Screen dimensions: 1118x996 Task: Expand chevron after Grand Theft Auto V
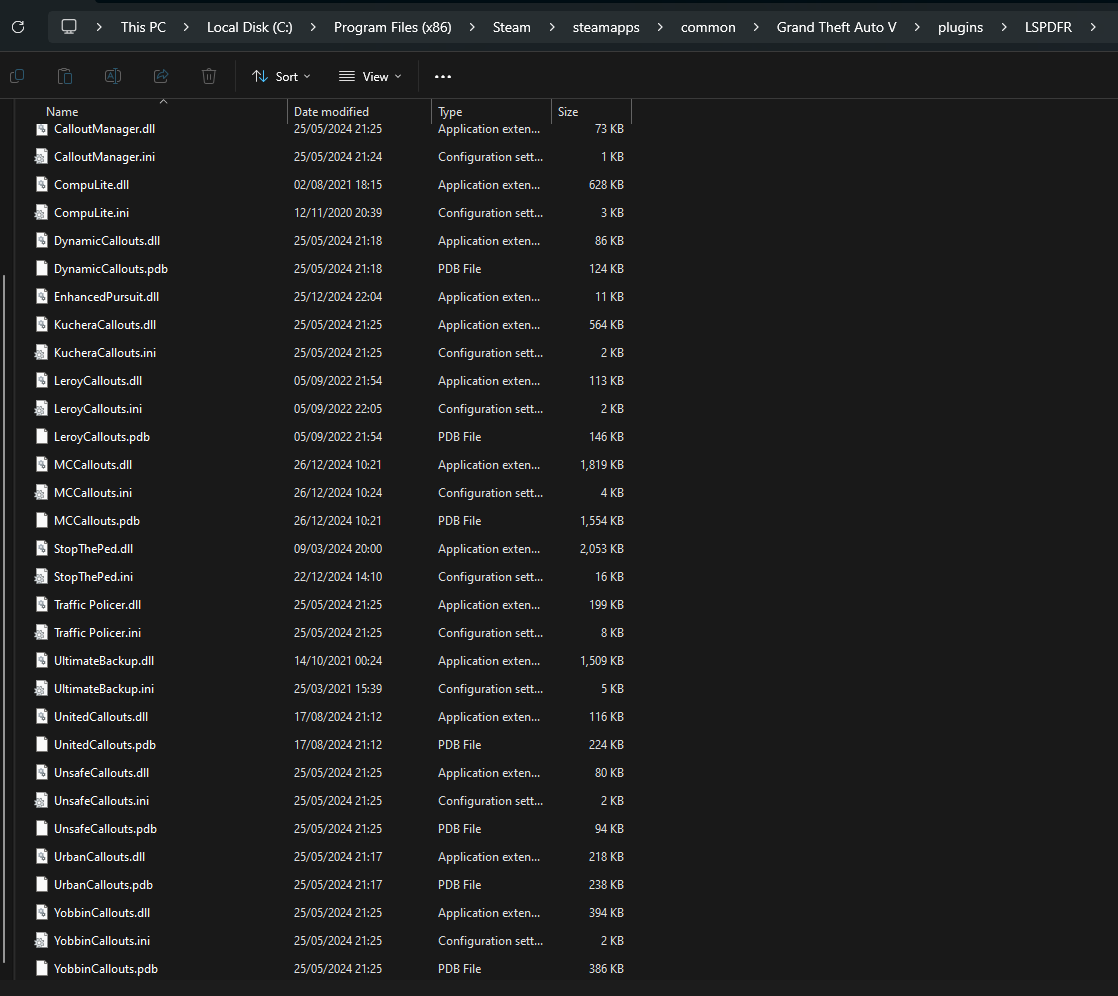pos(917,27)
